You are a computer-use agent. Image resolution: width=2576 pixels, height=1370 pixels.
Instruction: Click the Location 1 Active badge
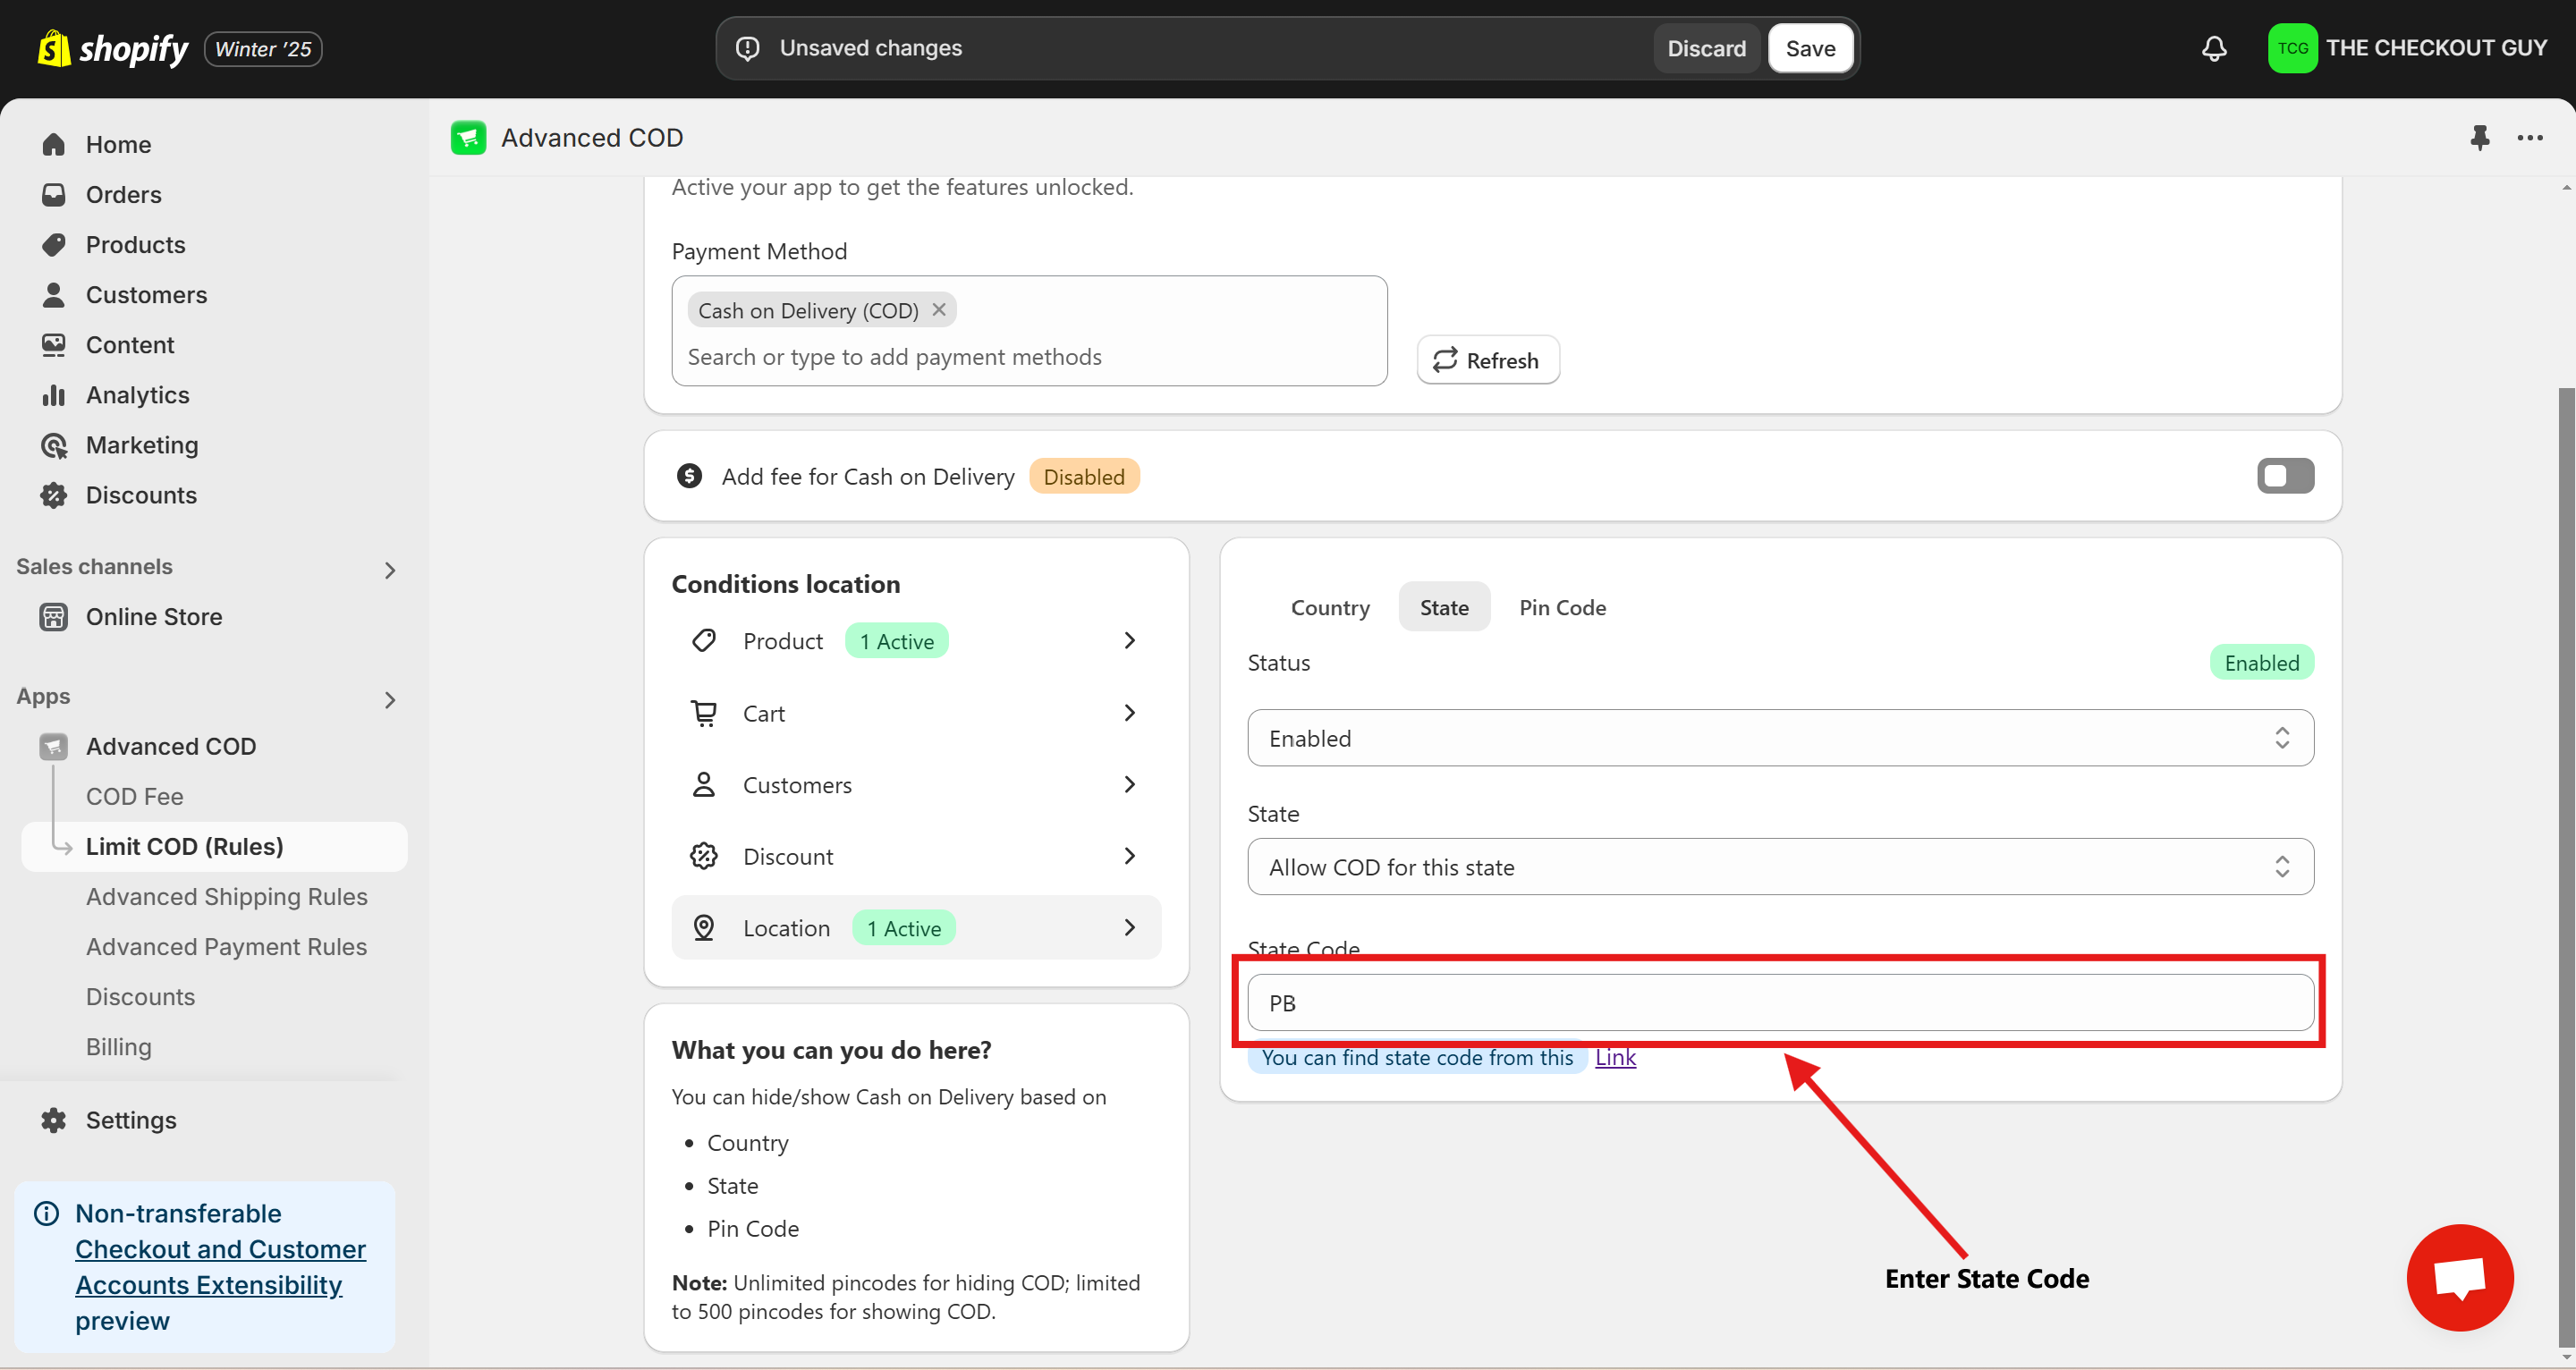(904, 928)
